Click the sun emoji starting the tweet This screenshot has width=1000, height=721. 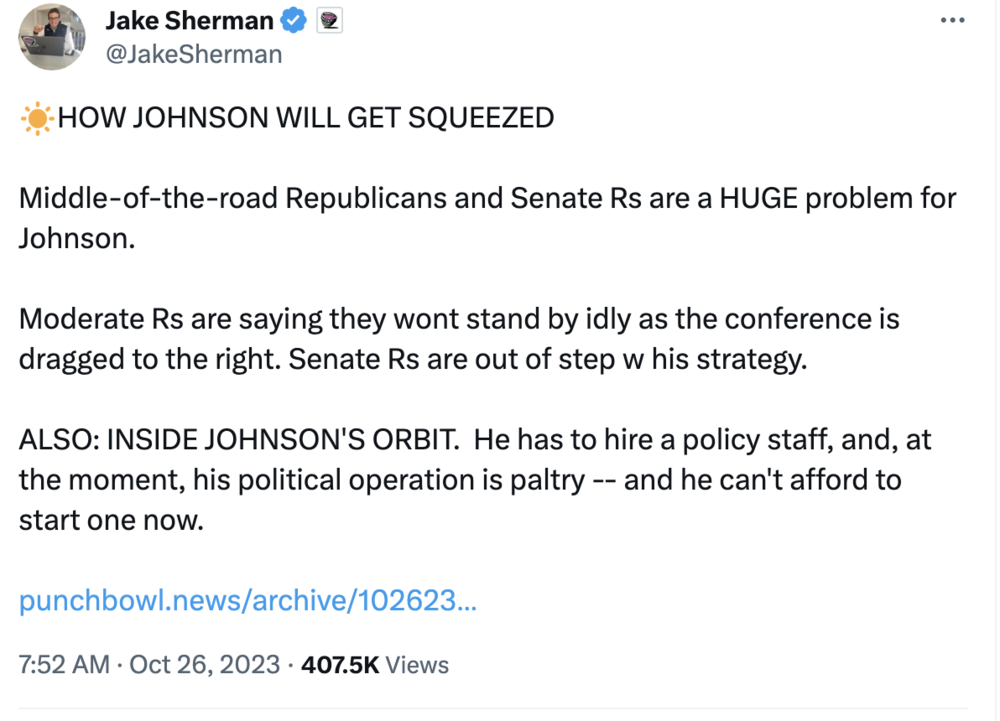click(x=37, y=119)
